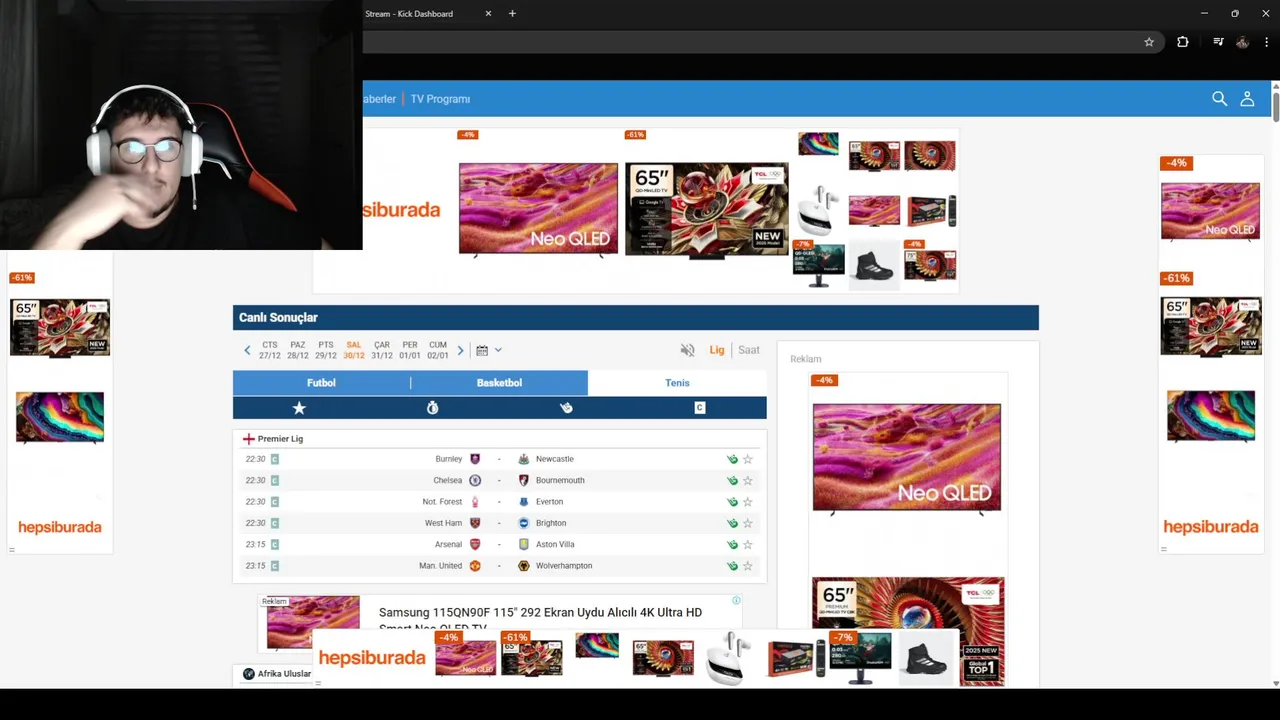
Task: Open TV Programı in the top menu
Action: tap(440, 99)
